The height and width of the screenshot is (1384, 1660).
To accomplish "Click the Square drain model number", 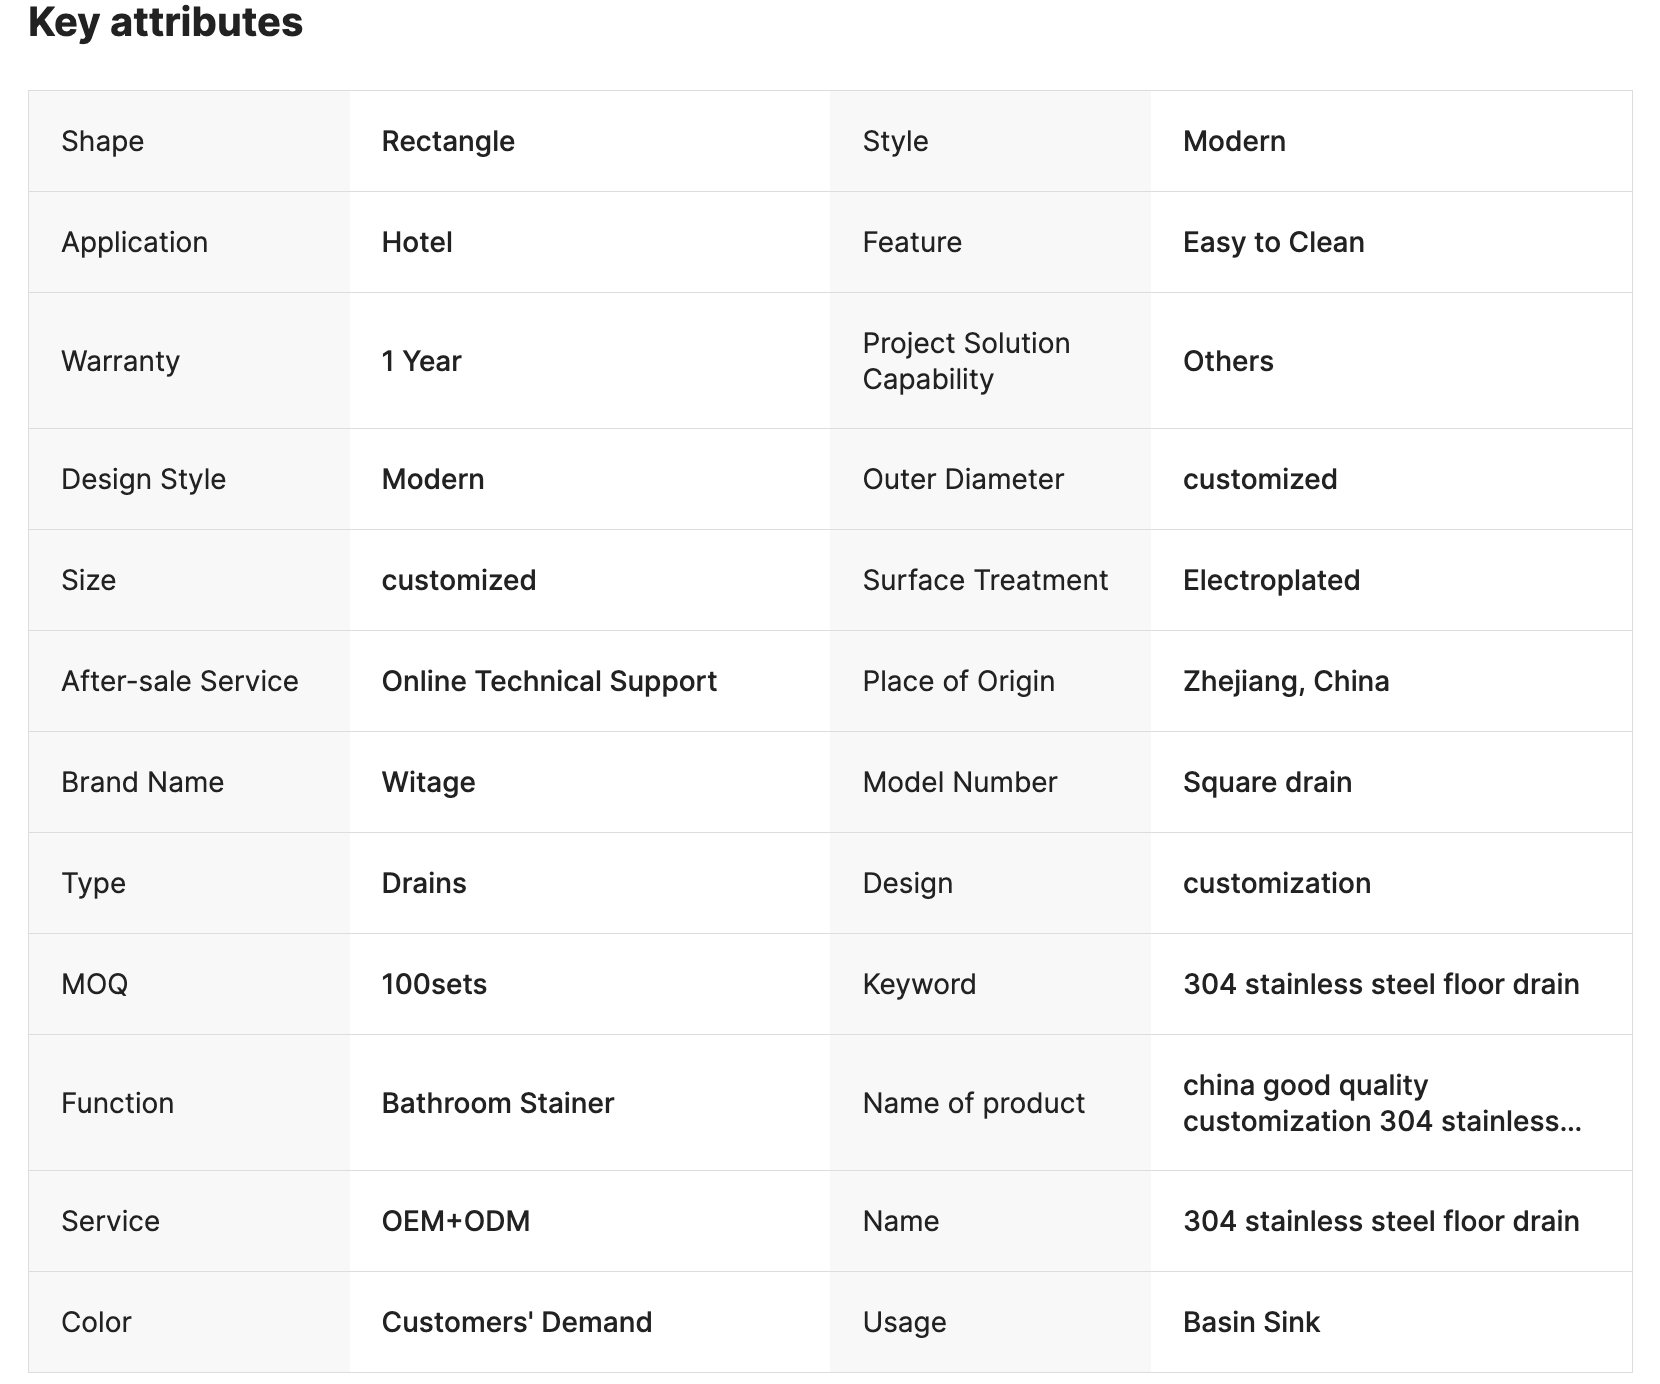I will click(x=1267, y=782).
